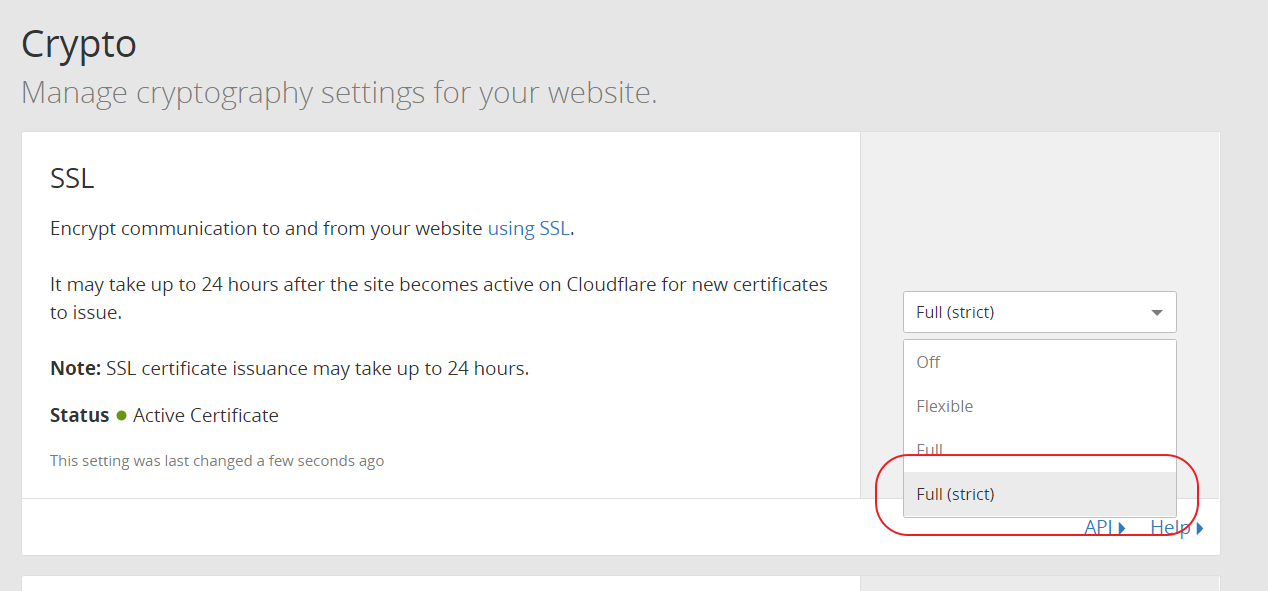The width and height of the screenshot is (1268, 591).
Task: Open the "using SSL" link
Action: click(528, 228)
